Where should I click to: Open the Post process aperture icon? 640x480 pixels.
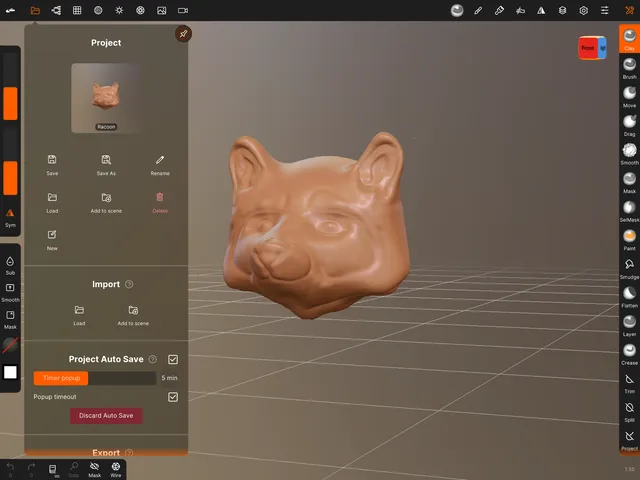click(x=140, y=11)
